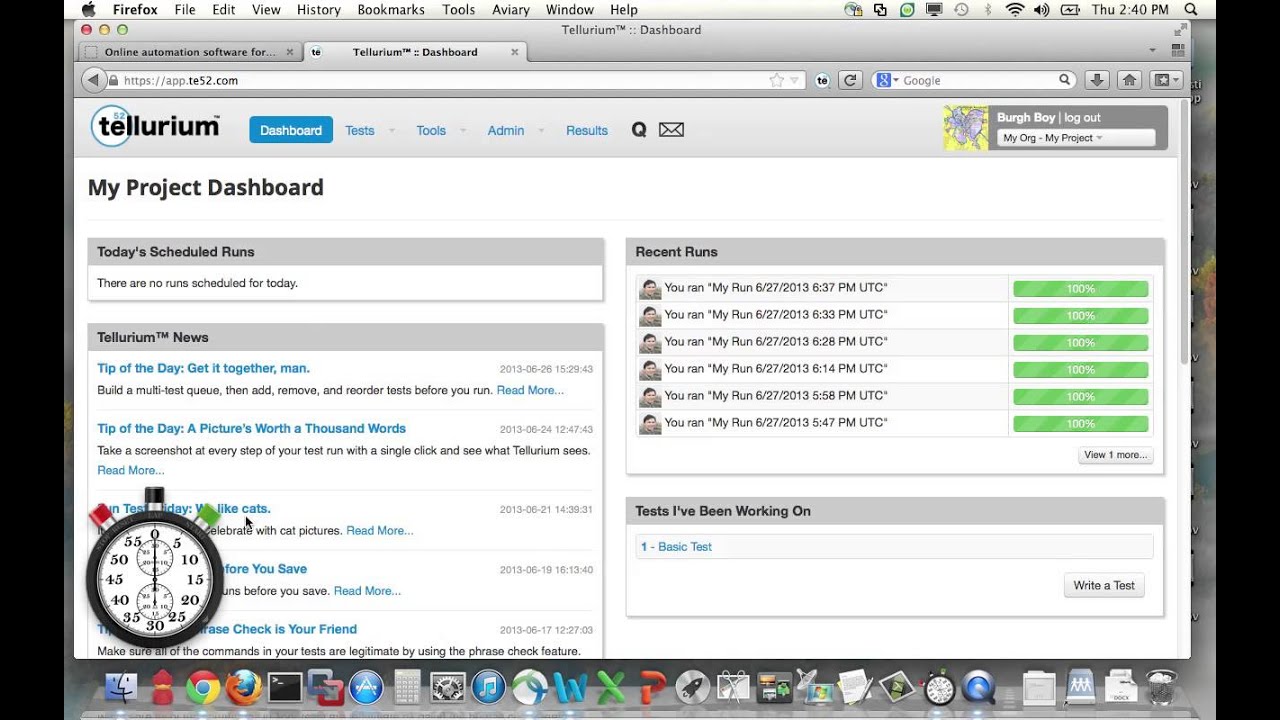Open the Firefox downloads arrow button
Viewport: 1280px width, 720px height.
point(1097,80)
